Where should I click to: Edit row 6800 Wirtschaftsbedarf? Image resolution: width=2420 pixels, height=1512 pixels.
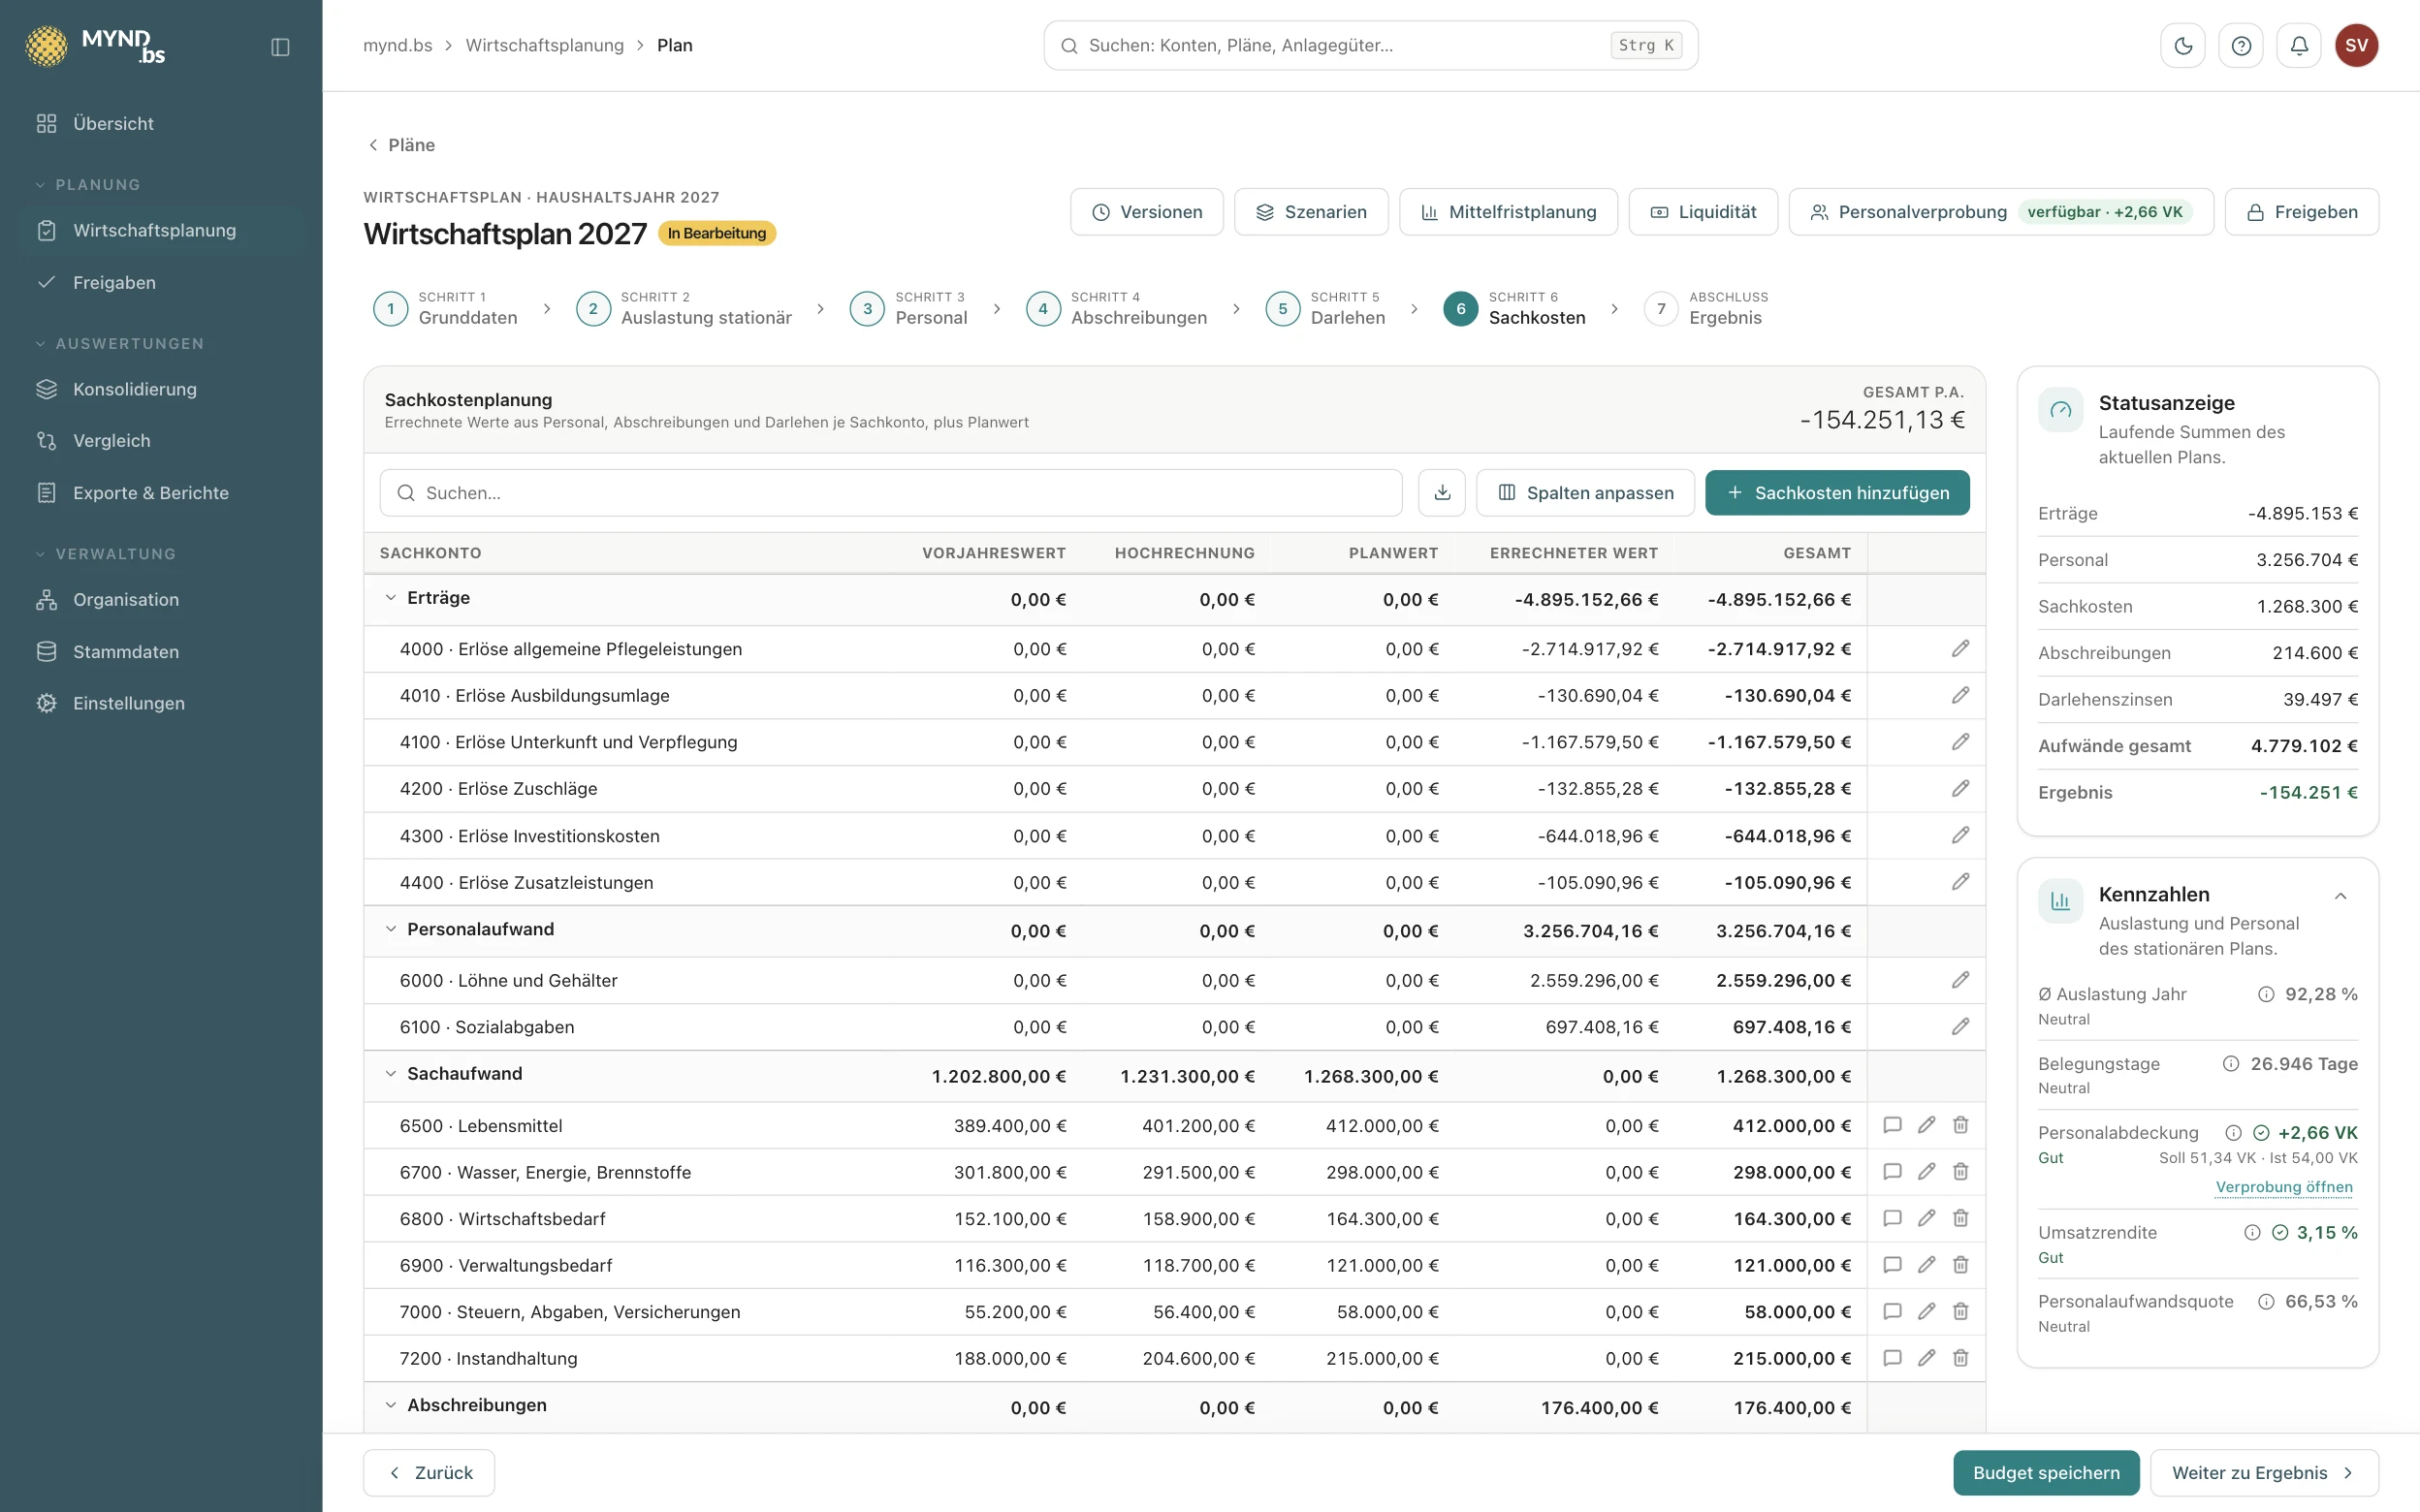tap(1926, 1218)
